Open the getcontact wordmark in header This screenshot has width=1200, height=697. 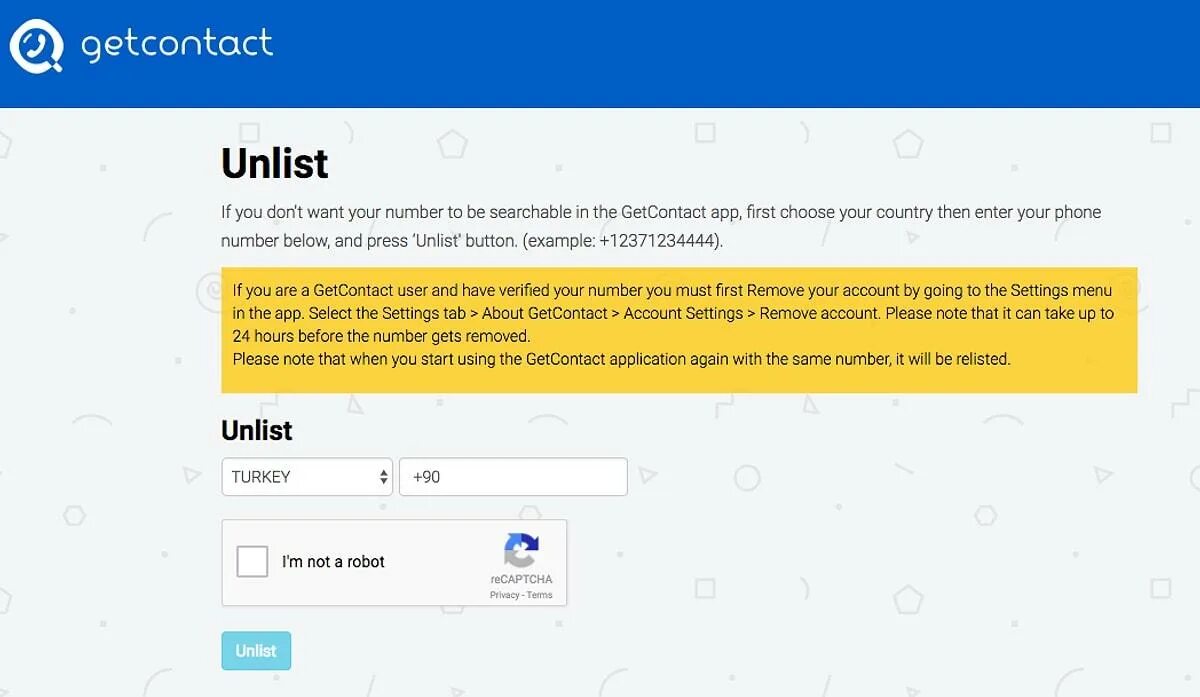coord(177,44)
